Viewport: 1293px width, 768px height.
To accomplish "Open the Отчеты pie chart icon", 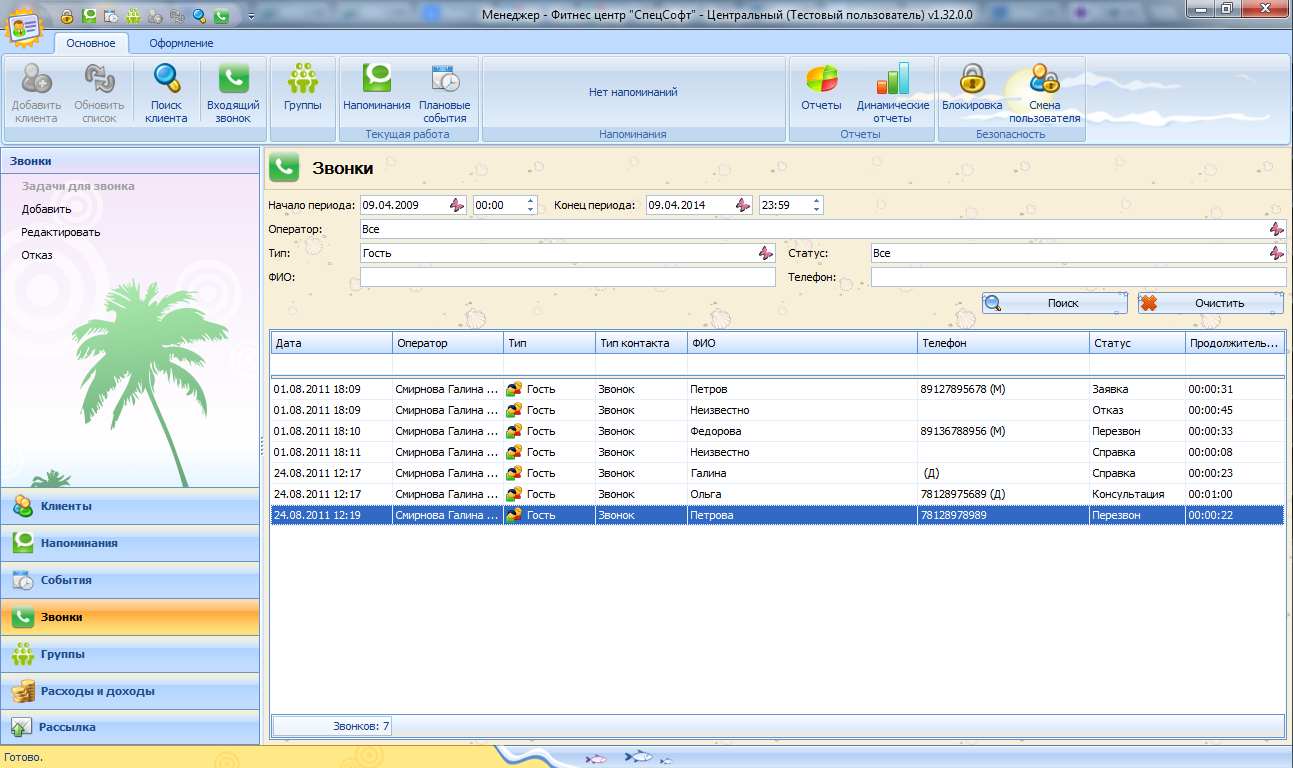I will click(x=821, y=80).
